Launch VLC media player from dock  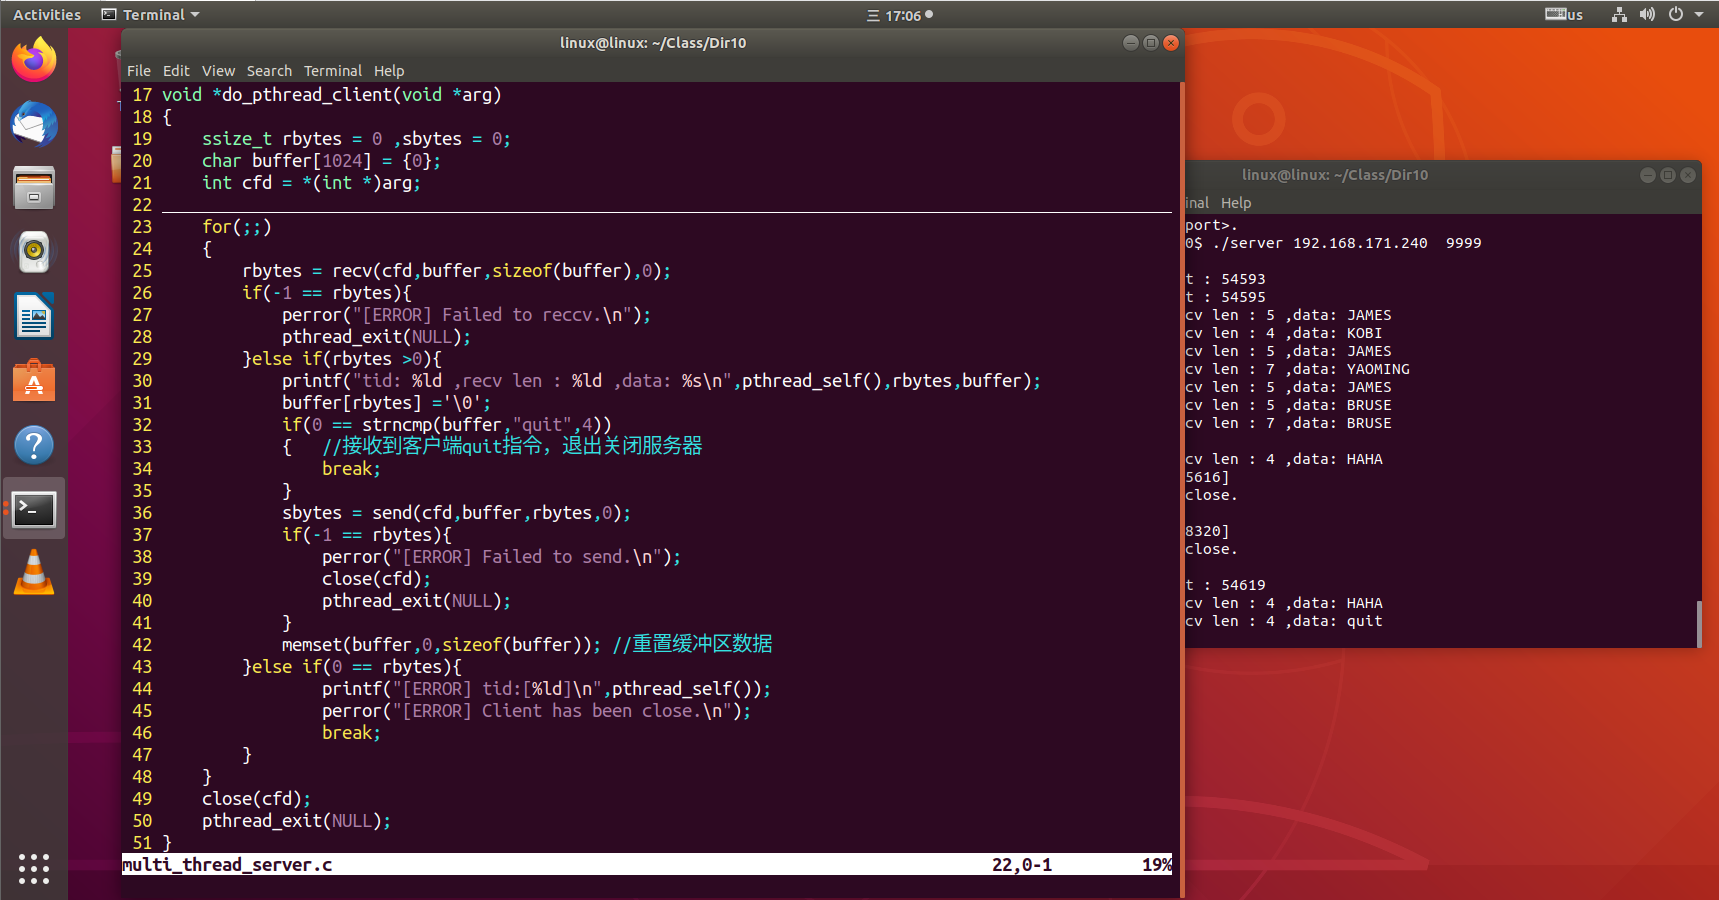click(34, 573)
